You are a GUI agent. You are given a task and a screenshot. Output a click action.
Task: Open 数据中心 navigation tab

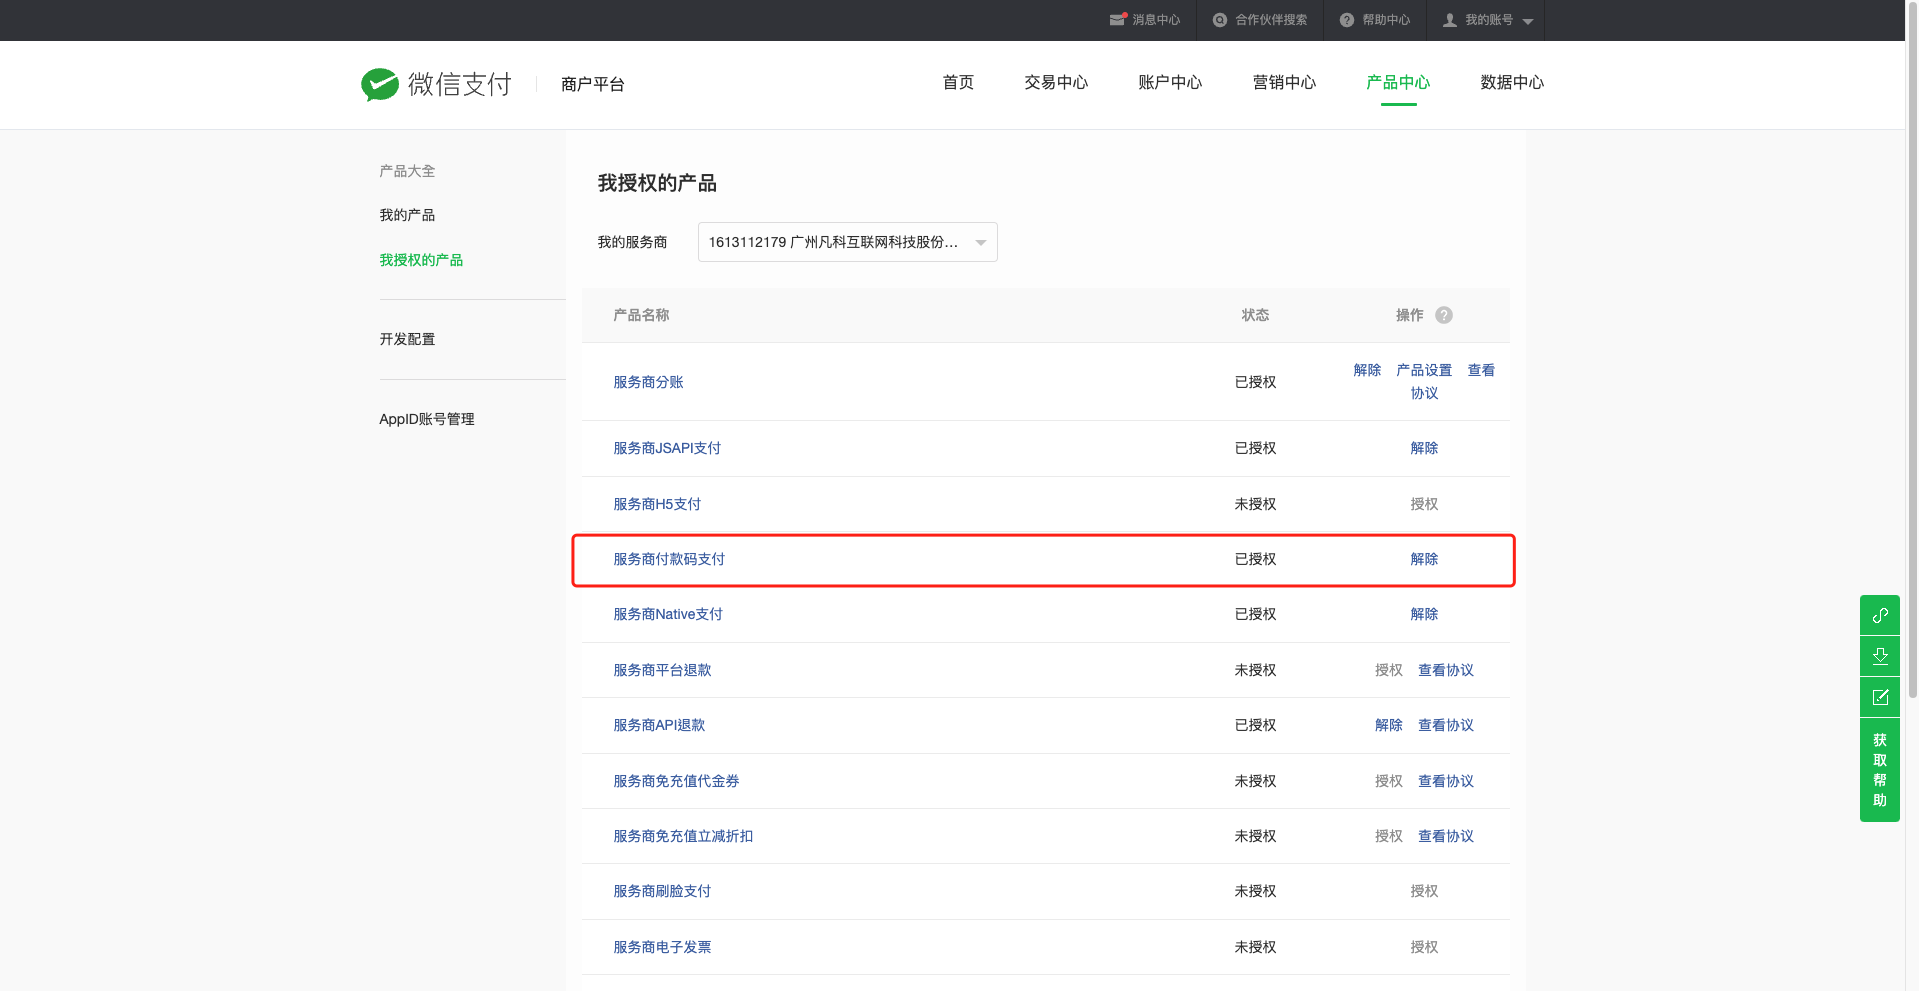[x=1512, y=82]
